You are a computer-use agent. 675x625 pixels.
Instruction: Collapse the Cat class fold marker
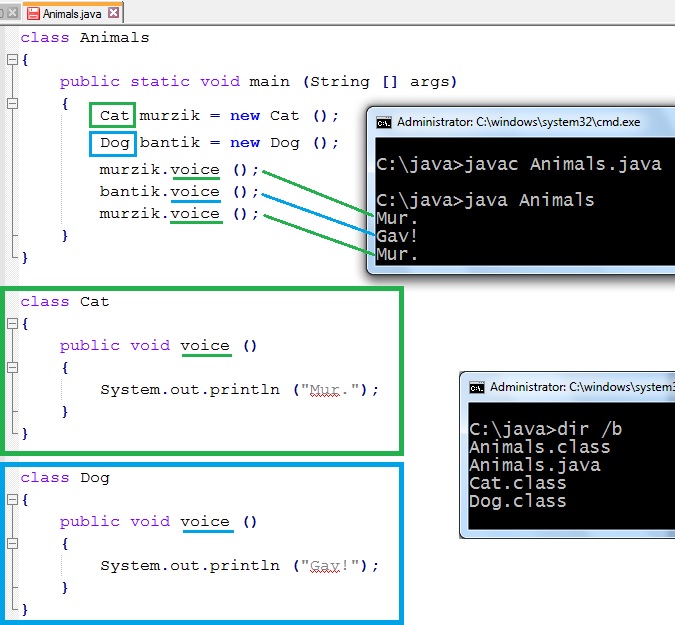pos(12,324)
